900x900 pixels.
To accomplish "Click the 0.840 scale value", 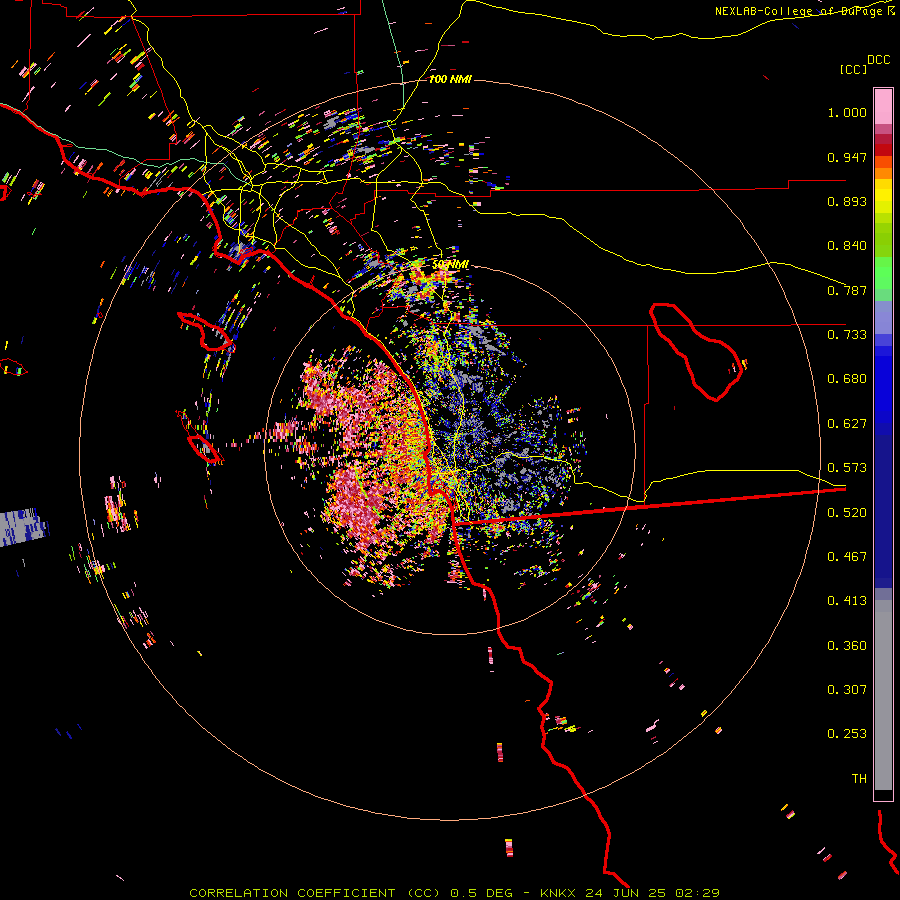I will pos(847,246).
